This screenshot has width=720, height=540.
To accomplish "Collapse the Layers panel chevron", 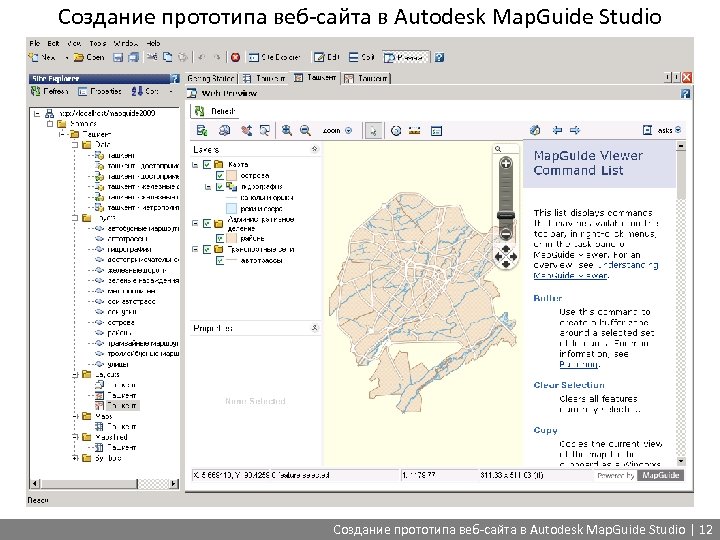I will [x=315, y=149].
